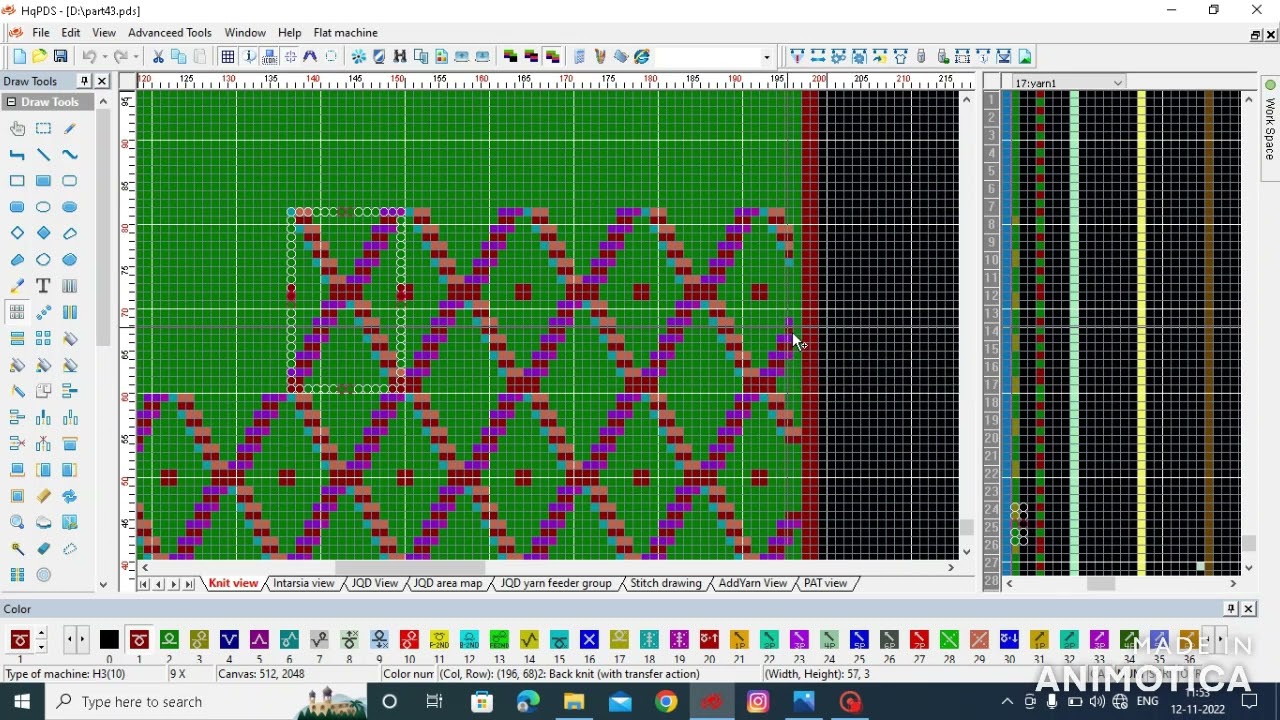This screenshot has height=720, width=1280.
Task: Close the Draw Tools panel
Action: click(x=101, y=81)
